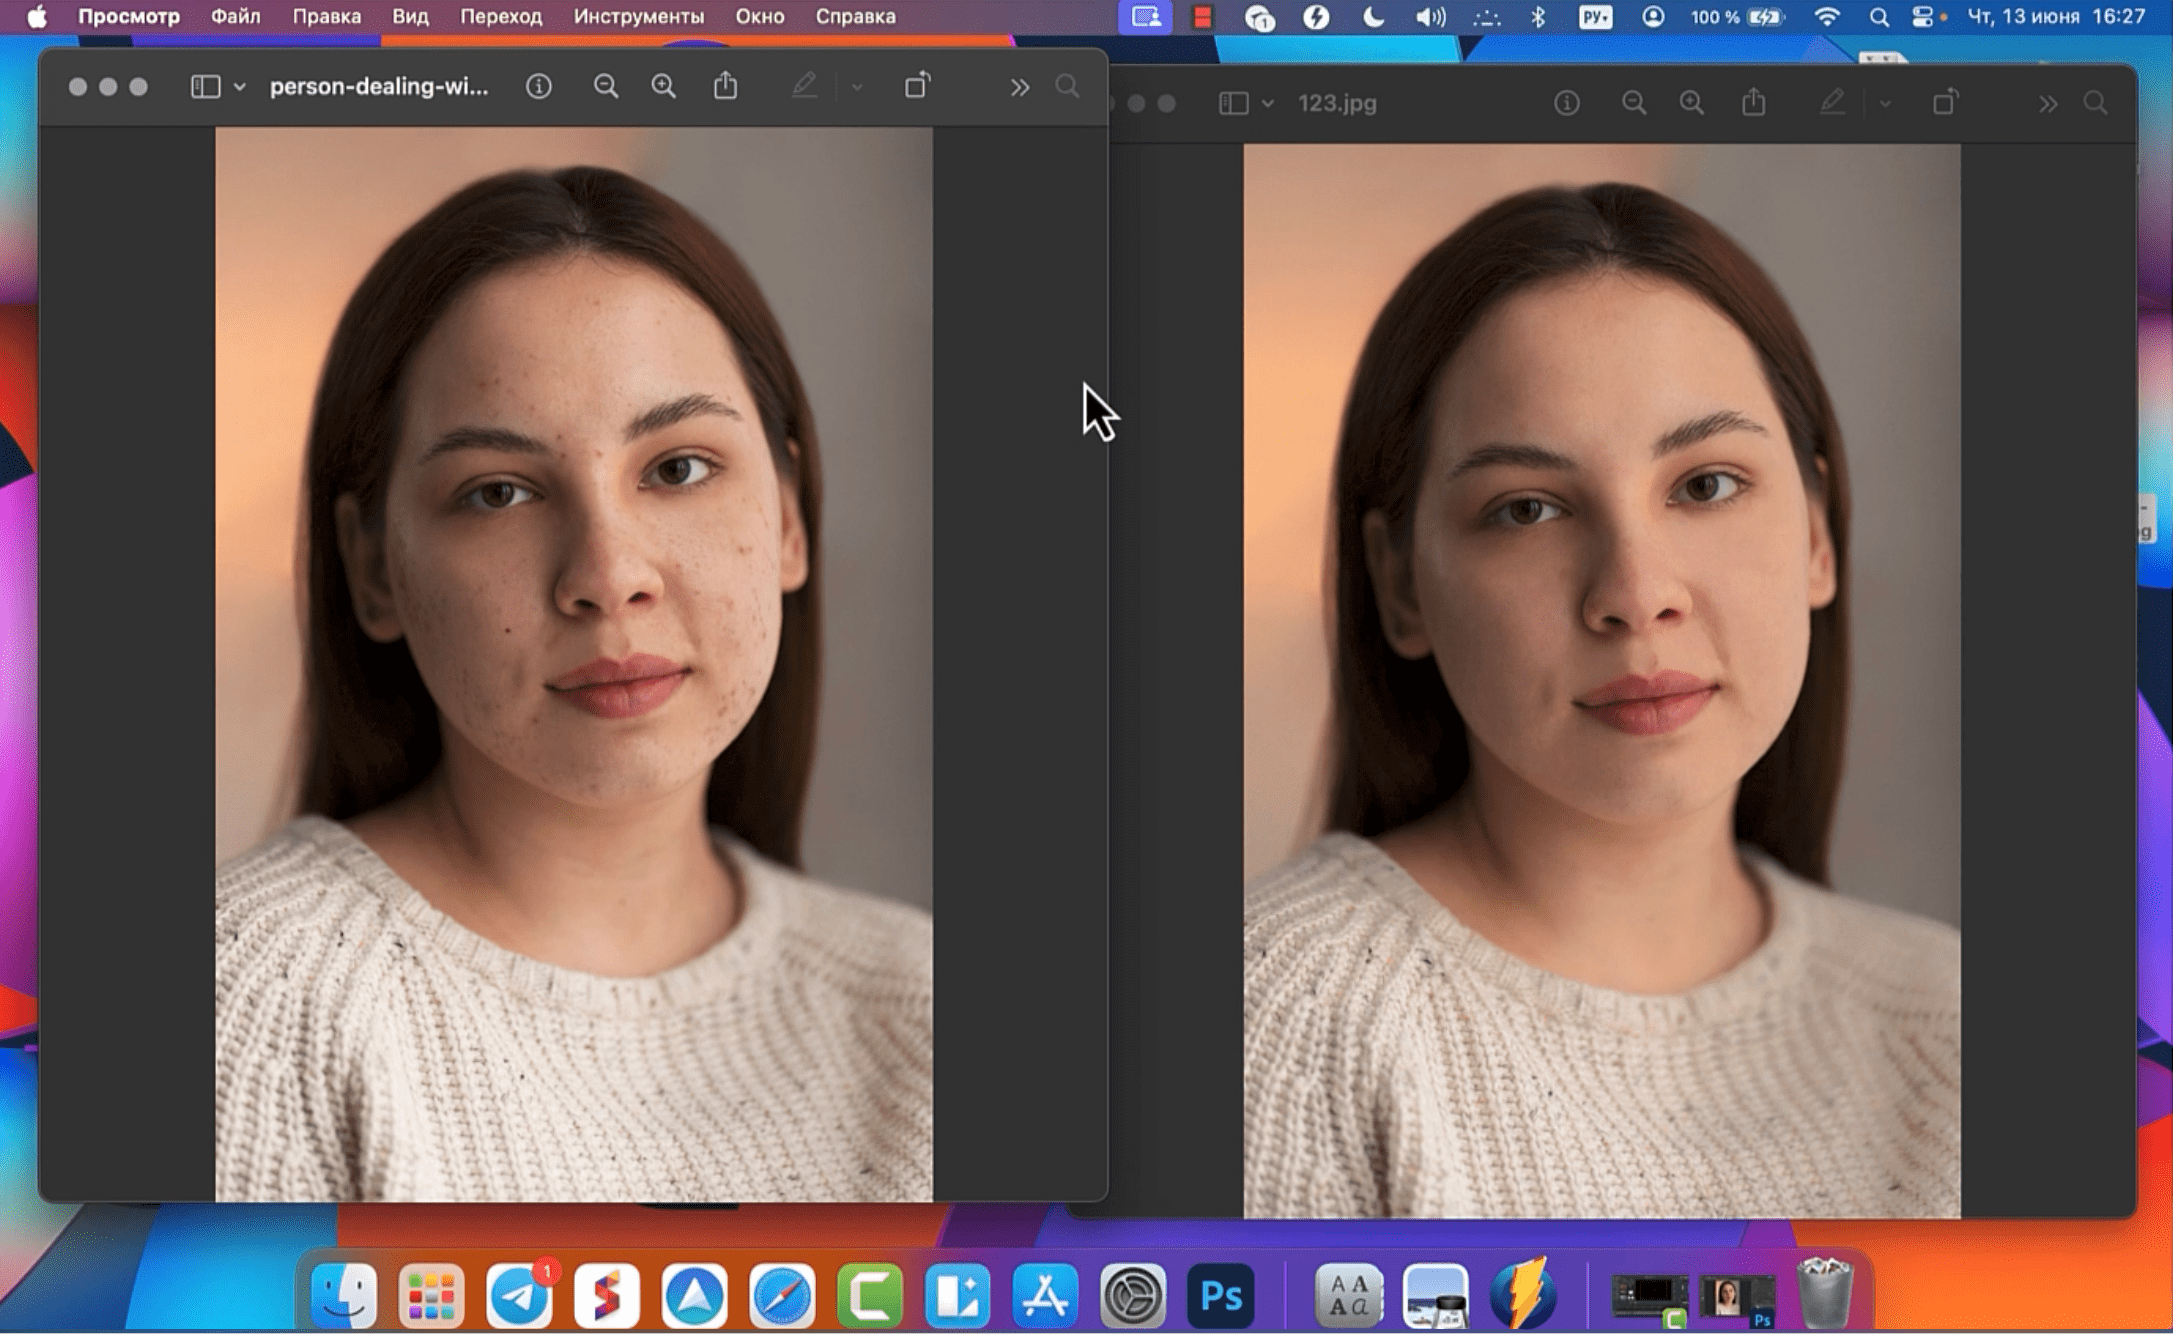Zoom in on 123.jpg image
Image resolution: width=2173 pixels, height=1334 pixels.
[1692, 103]
